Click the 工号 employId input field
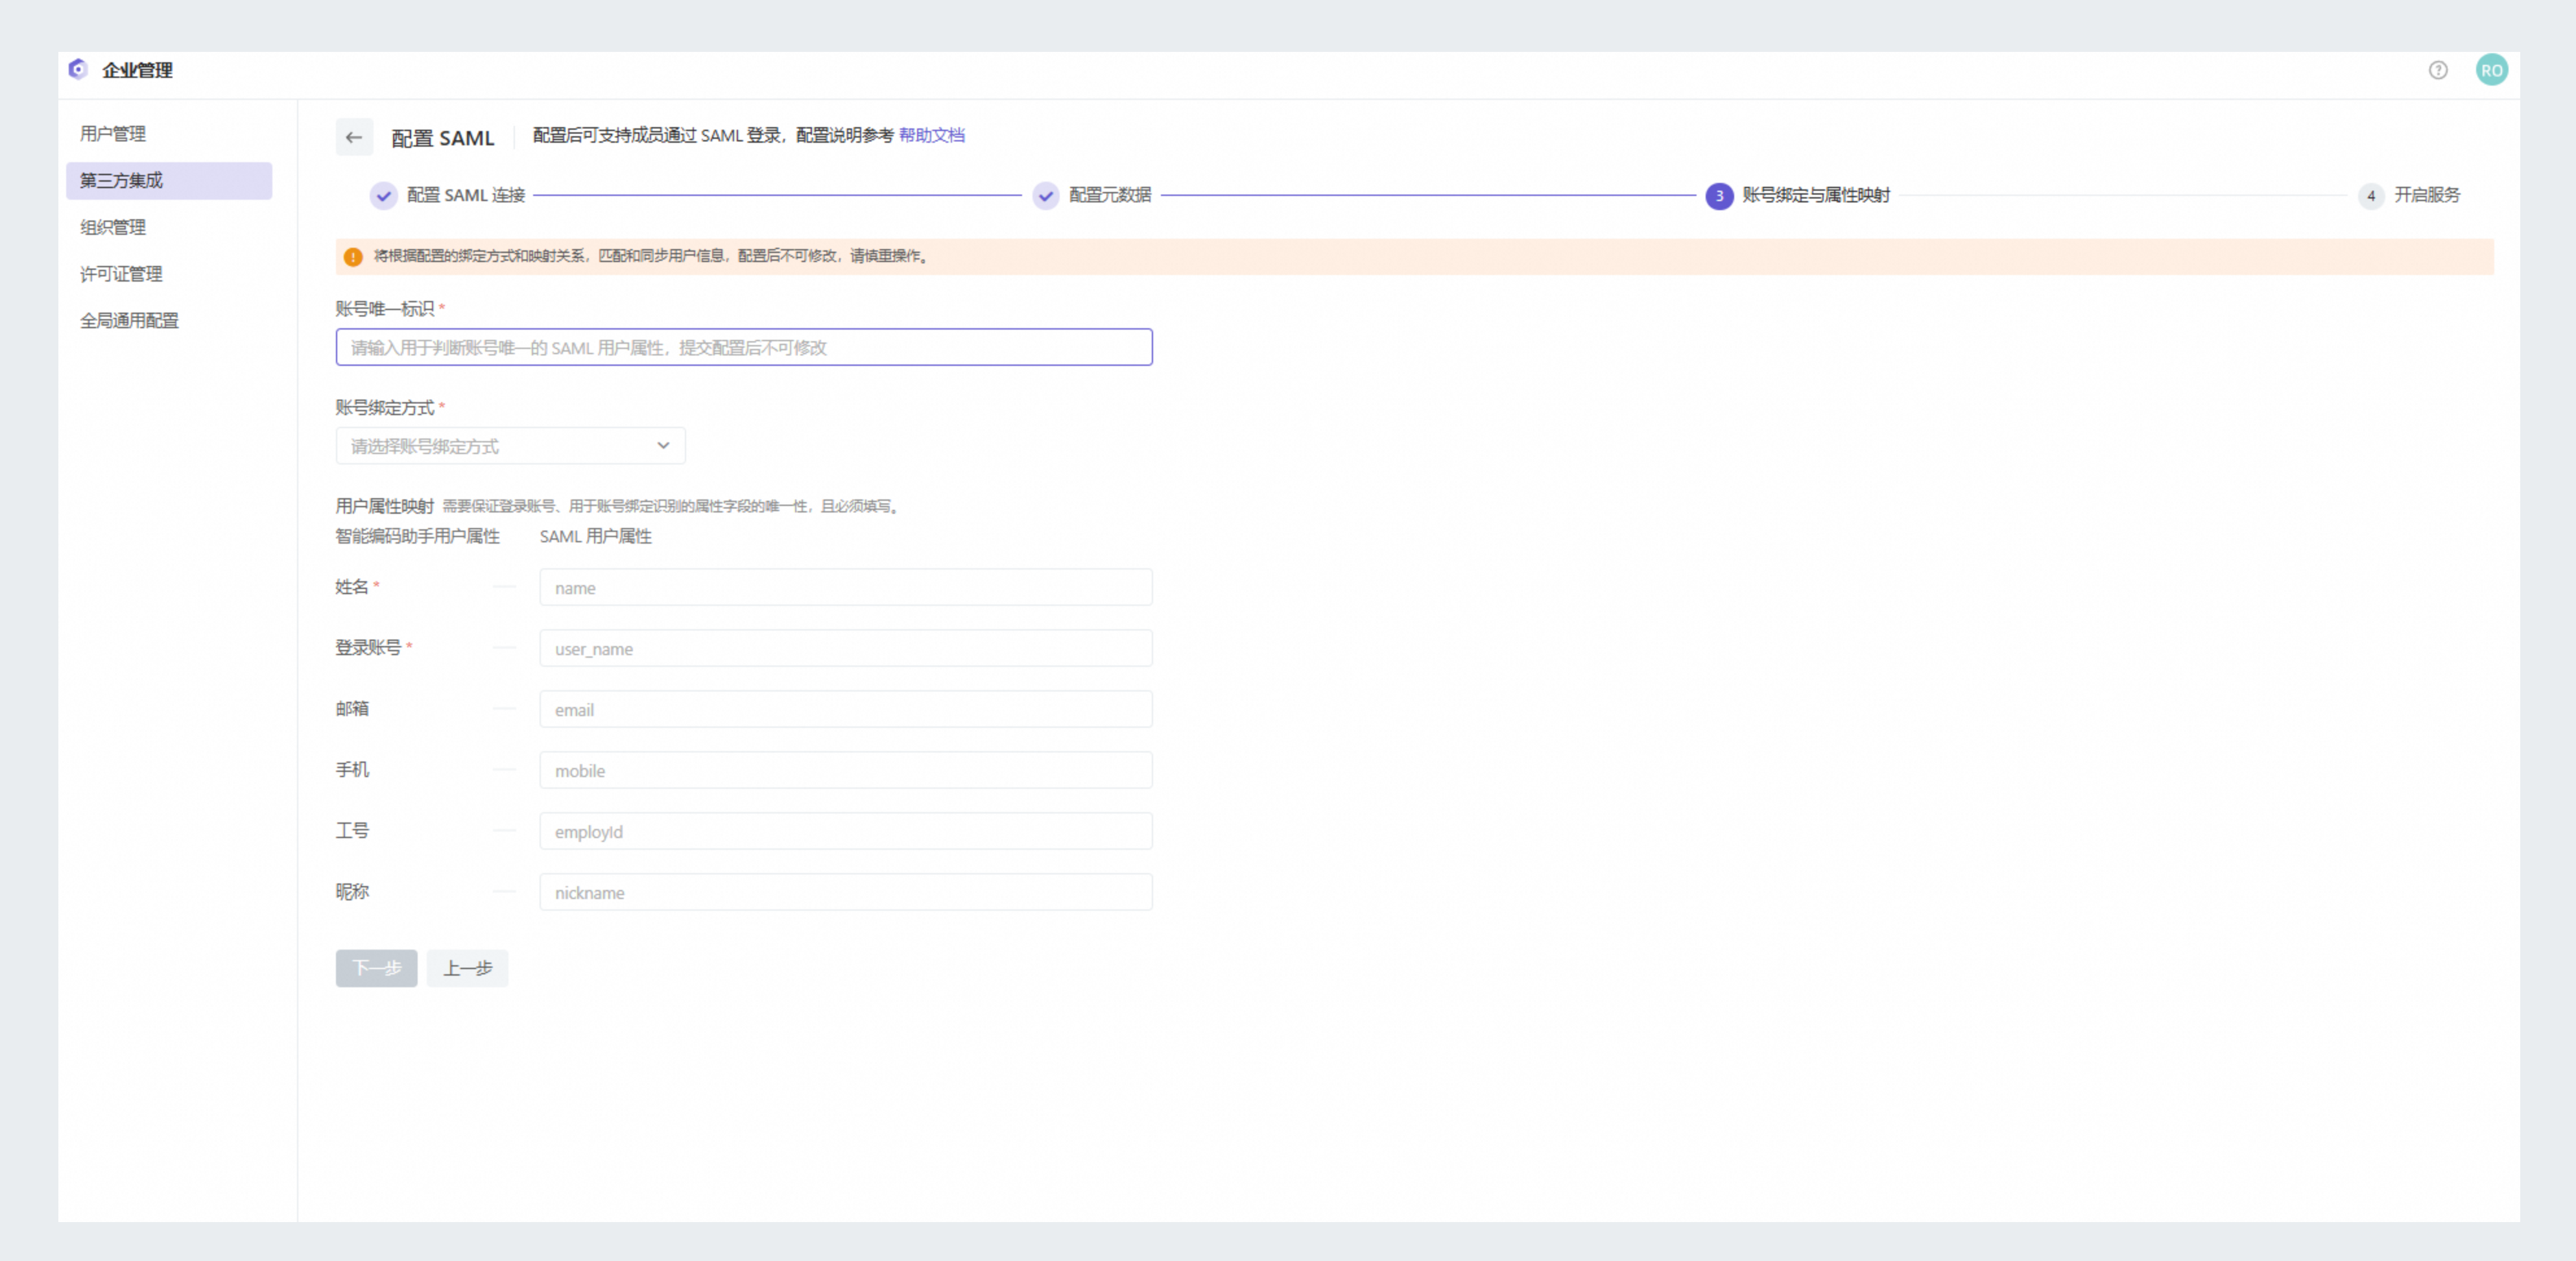Screen dimensions: 2576x1261 point(845,831)
